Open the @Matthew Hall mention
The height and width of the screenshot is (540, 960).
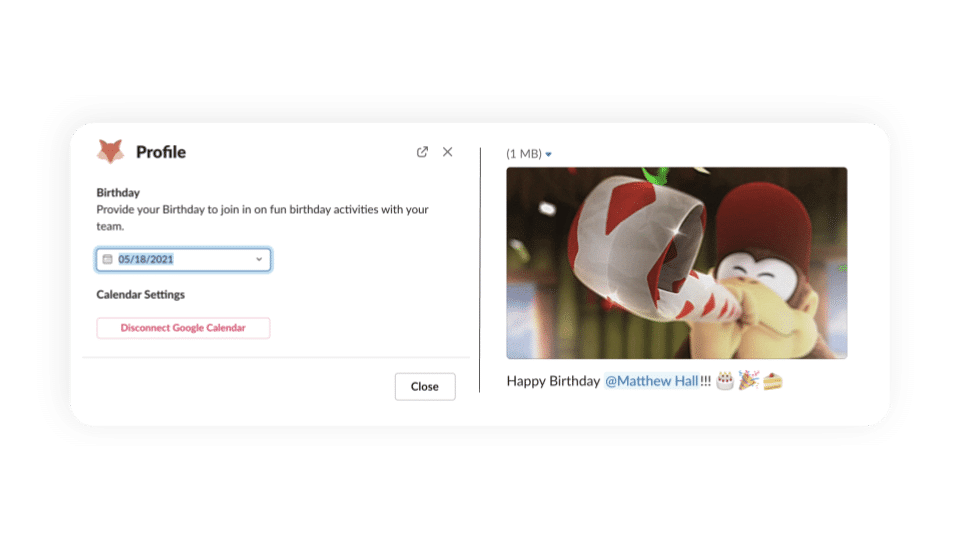[x=651, y=381]
